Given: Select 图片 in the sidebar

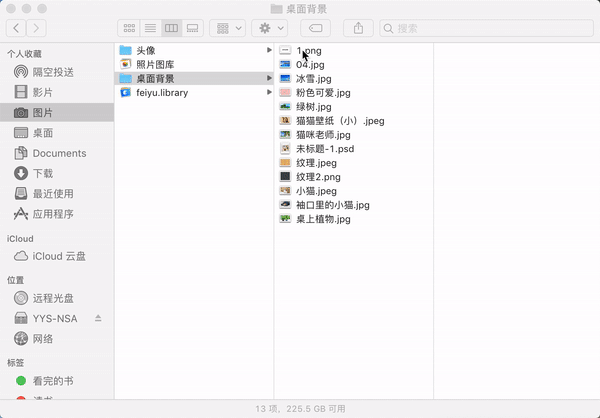Looking at the screenshot, I should coord(57,113).
